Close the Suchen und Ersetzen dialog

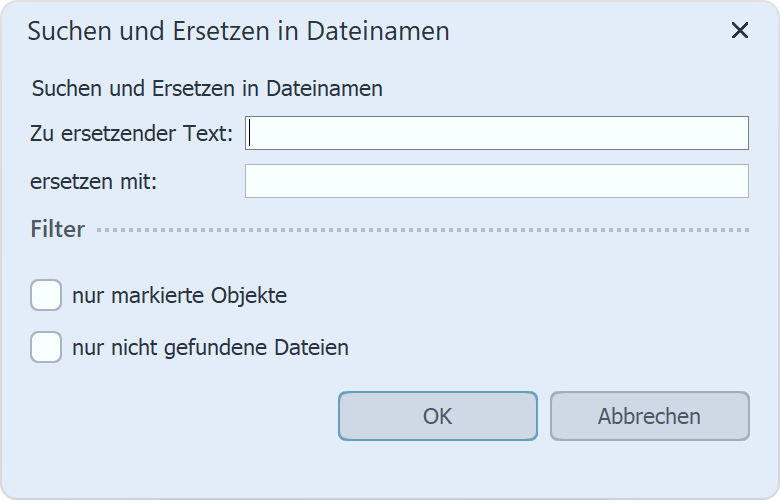tap(740, 31)
